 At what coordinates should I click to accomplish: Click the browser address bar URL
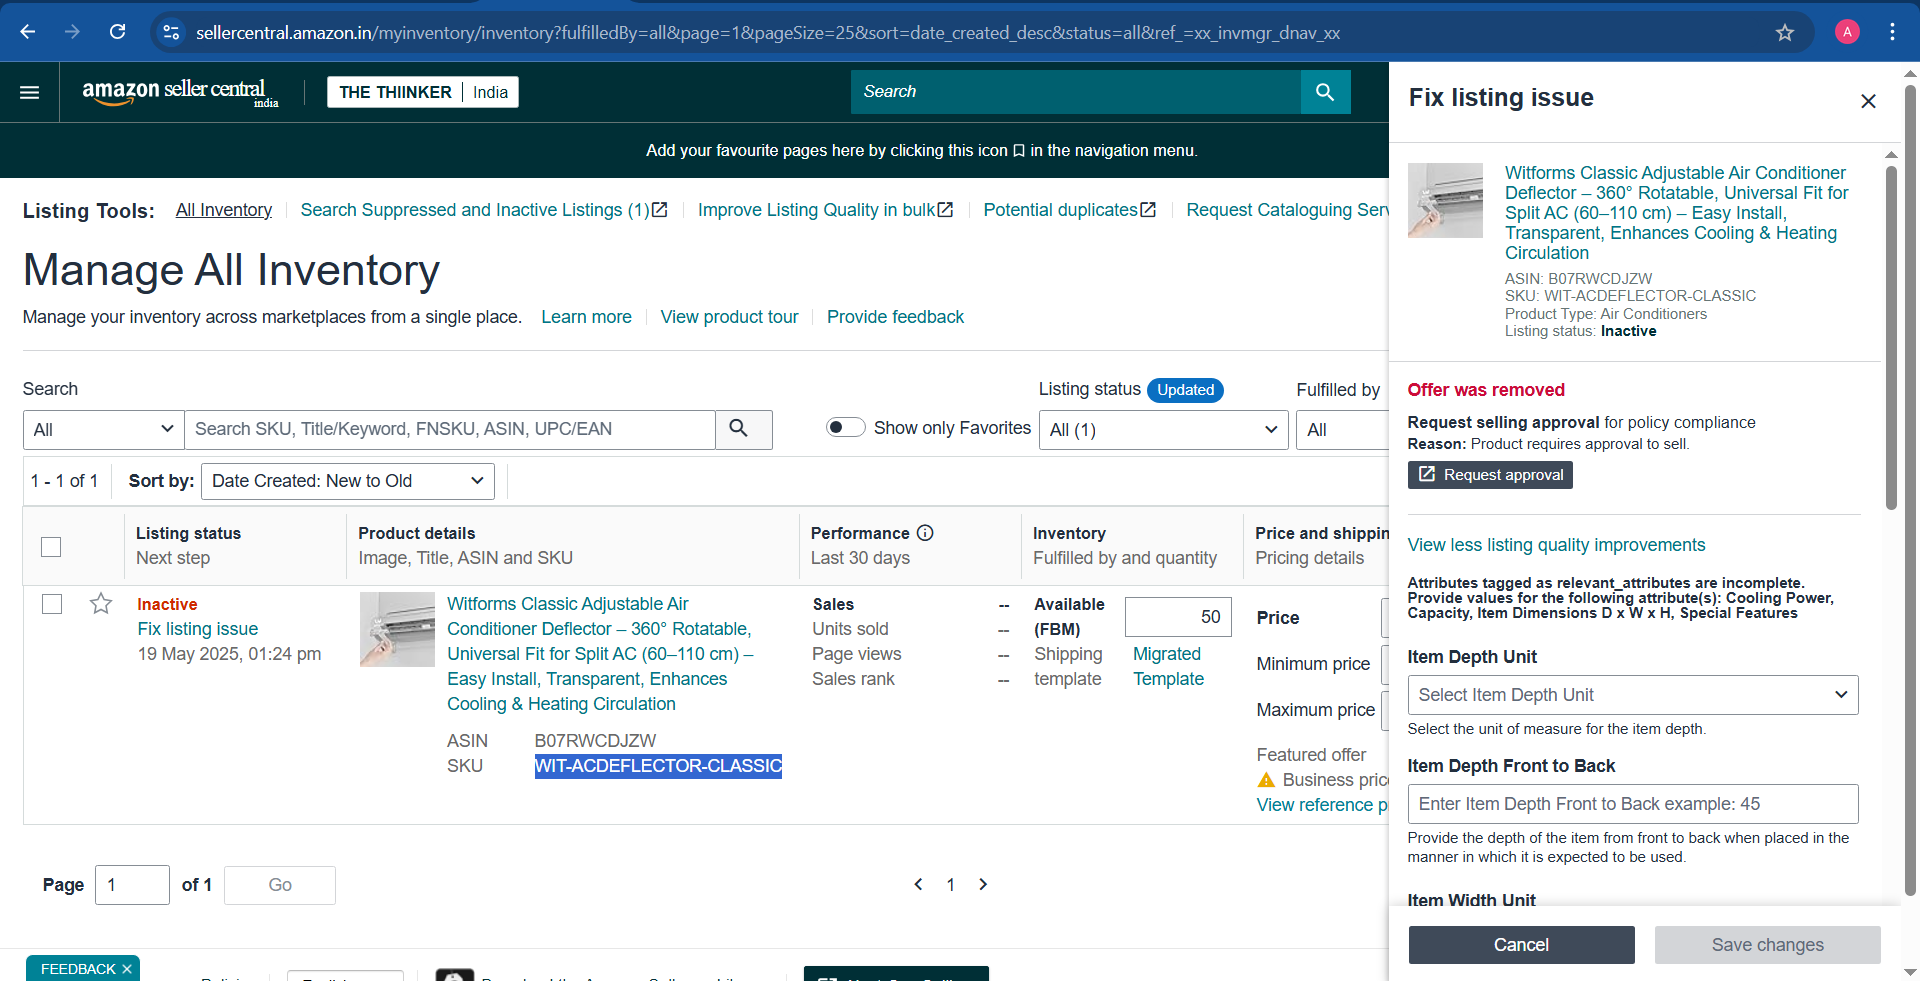[x=768, y=33]
